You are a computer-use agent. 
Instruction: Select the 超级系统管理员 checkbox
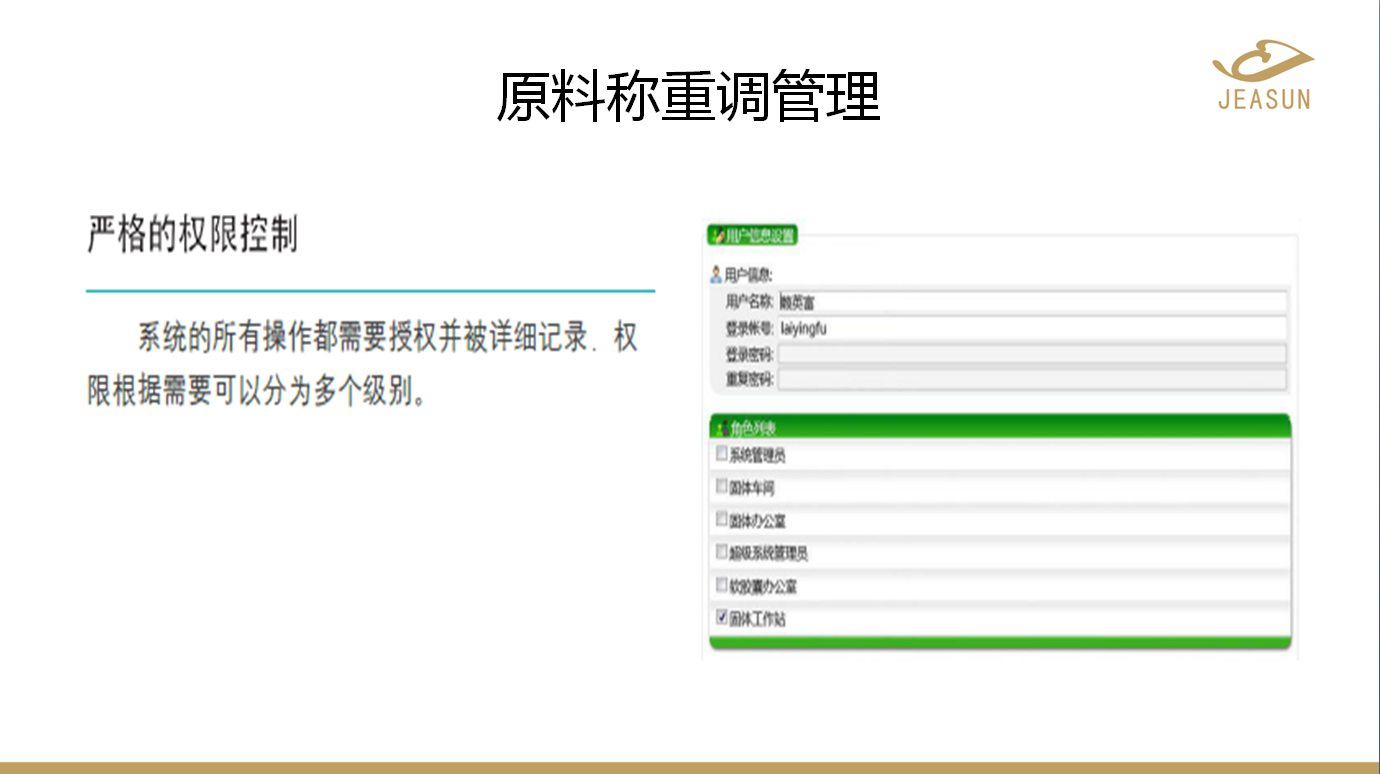[x=721, y=552]
